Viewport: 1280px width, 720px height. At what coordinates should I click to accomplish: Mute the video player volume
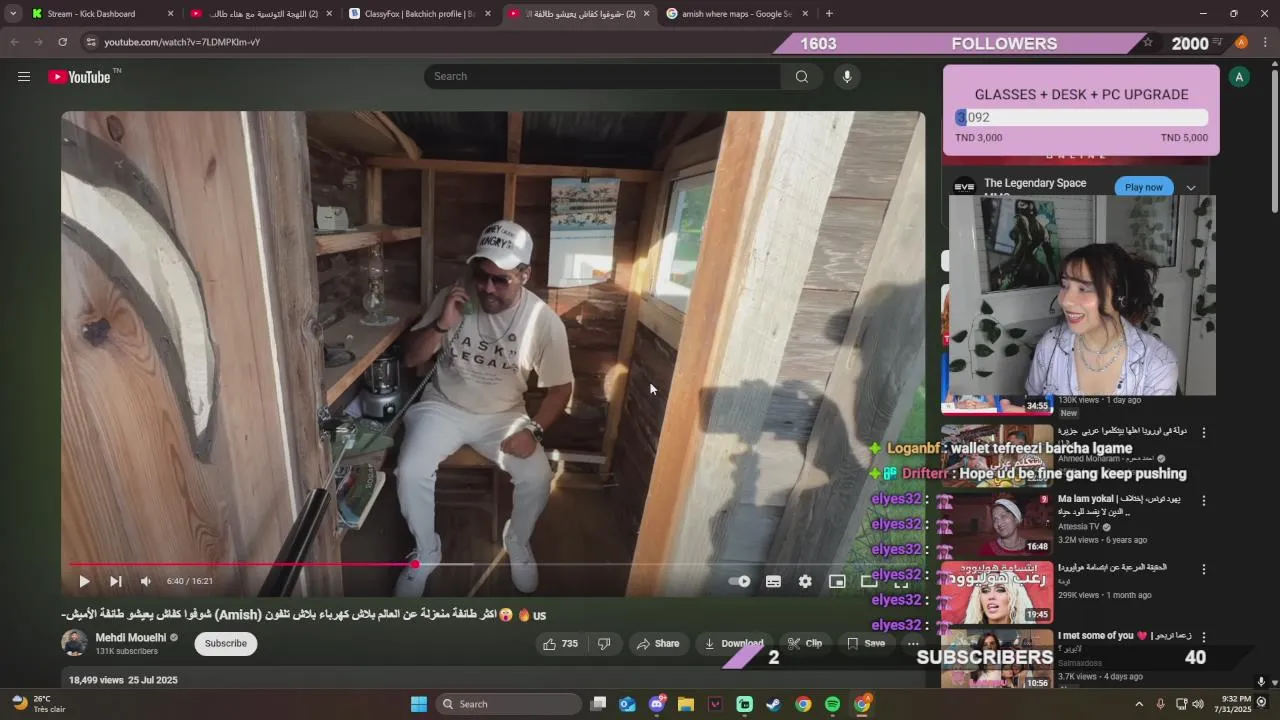click(146, 581)
